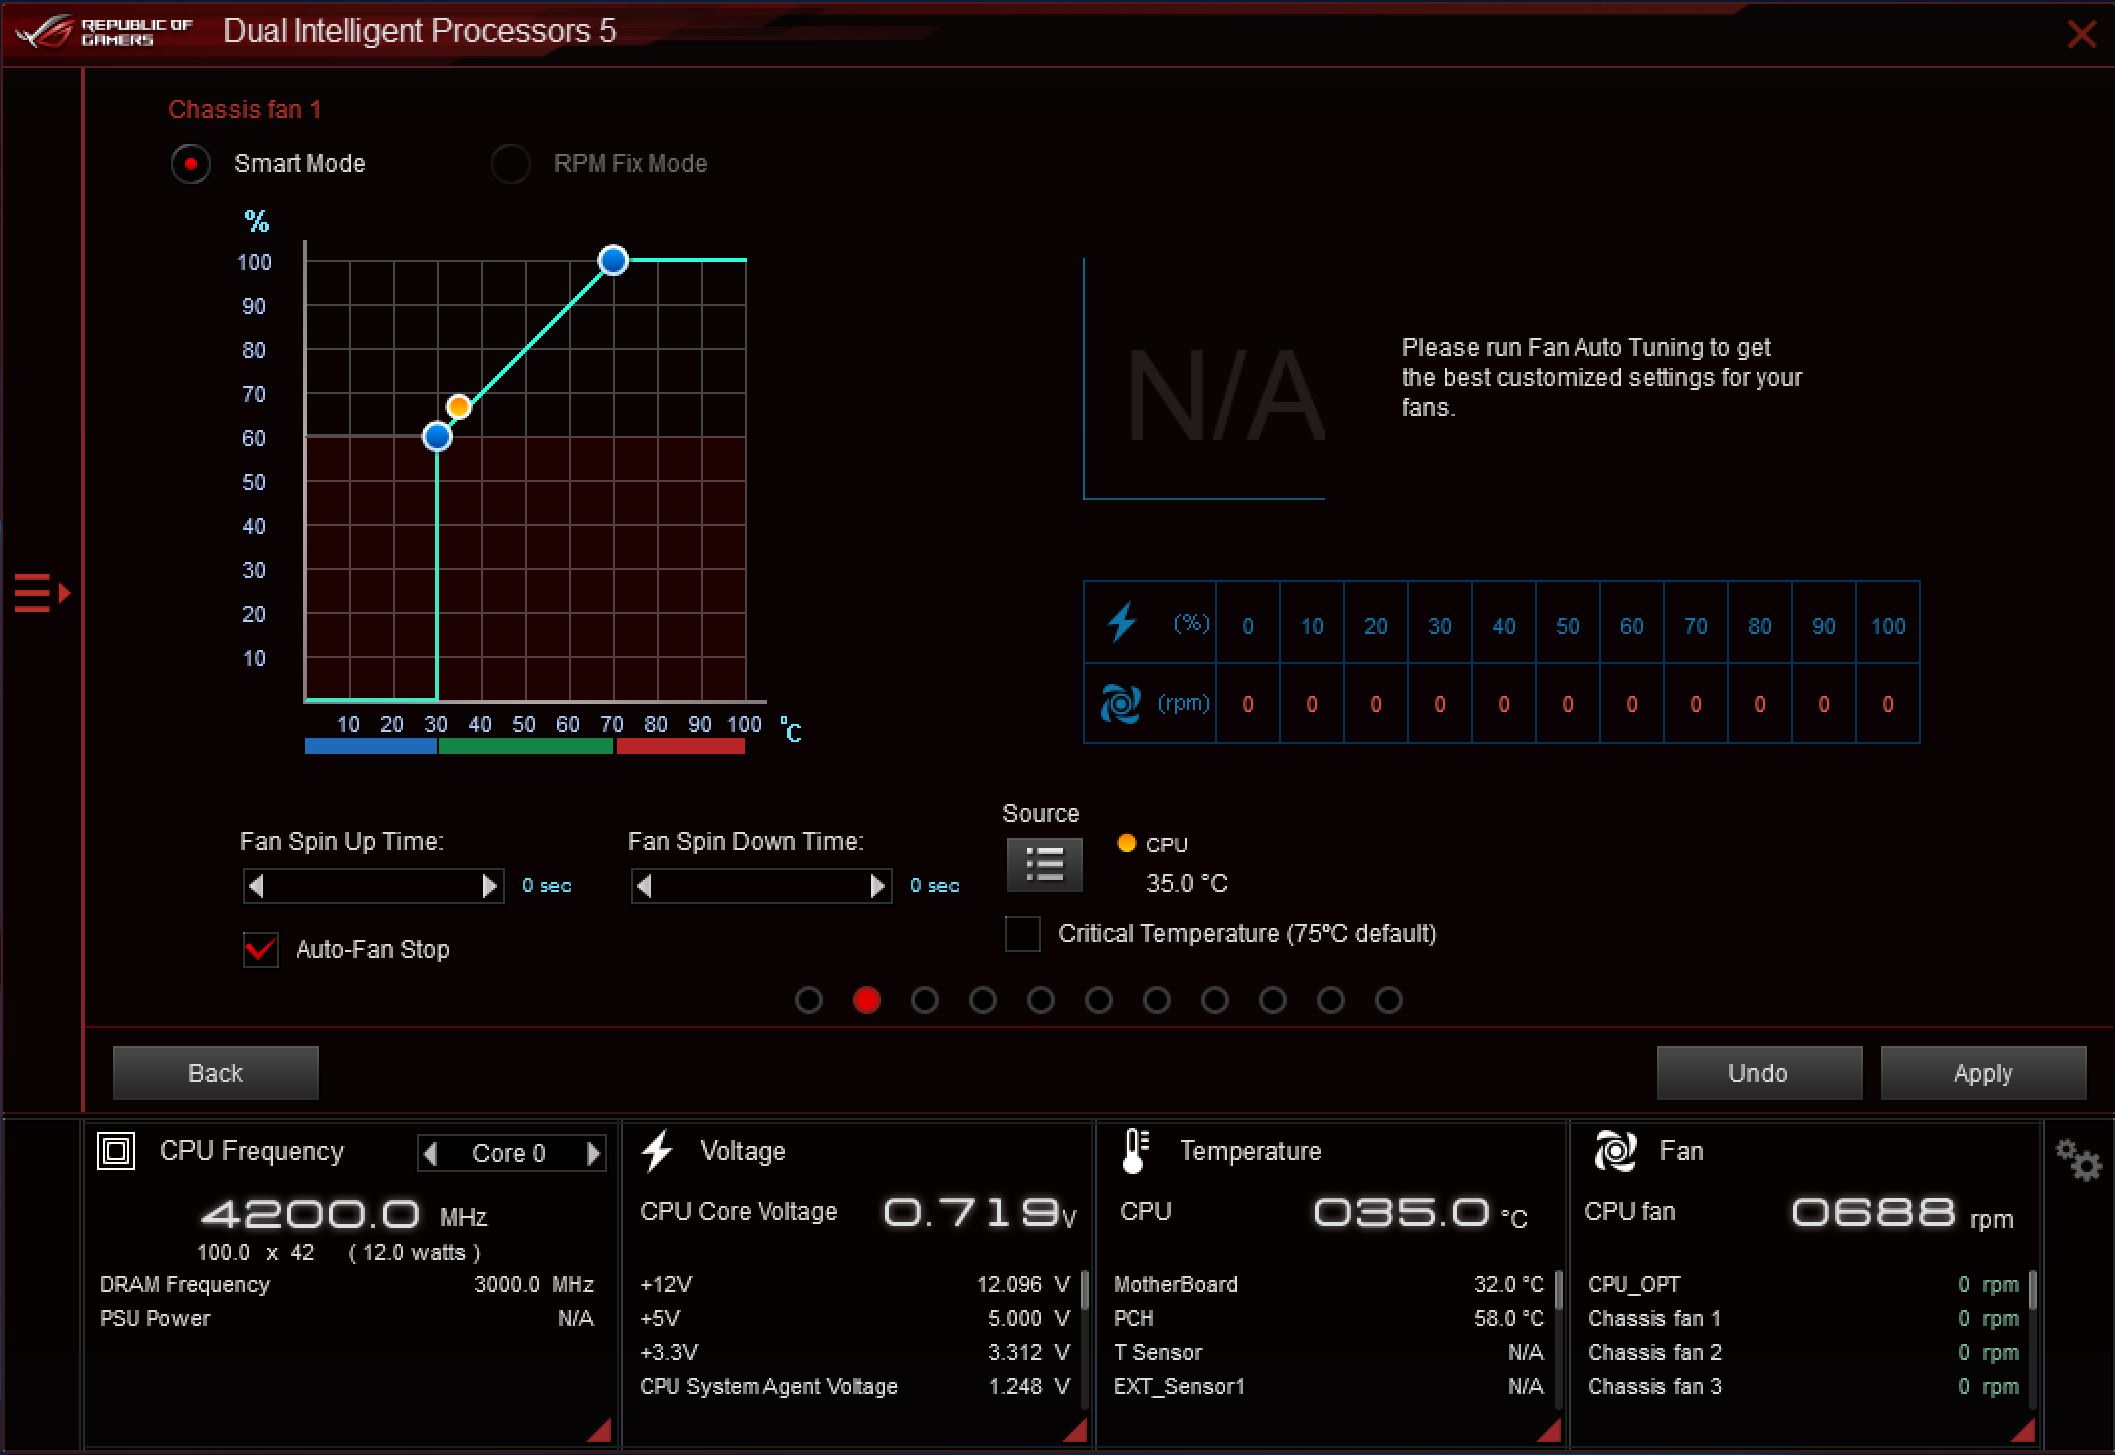Click the N/A fan tuning placeholder
Screen dimensions: 2115x1455
(1227, 396)
